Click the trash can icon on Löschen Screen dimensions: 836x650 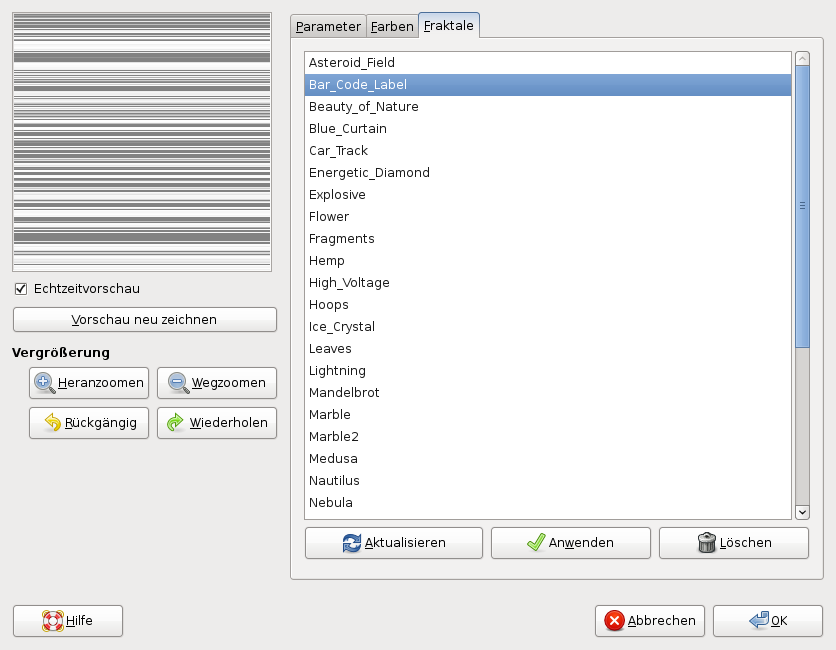tap(707, 543)
